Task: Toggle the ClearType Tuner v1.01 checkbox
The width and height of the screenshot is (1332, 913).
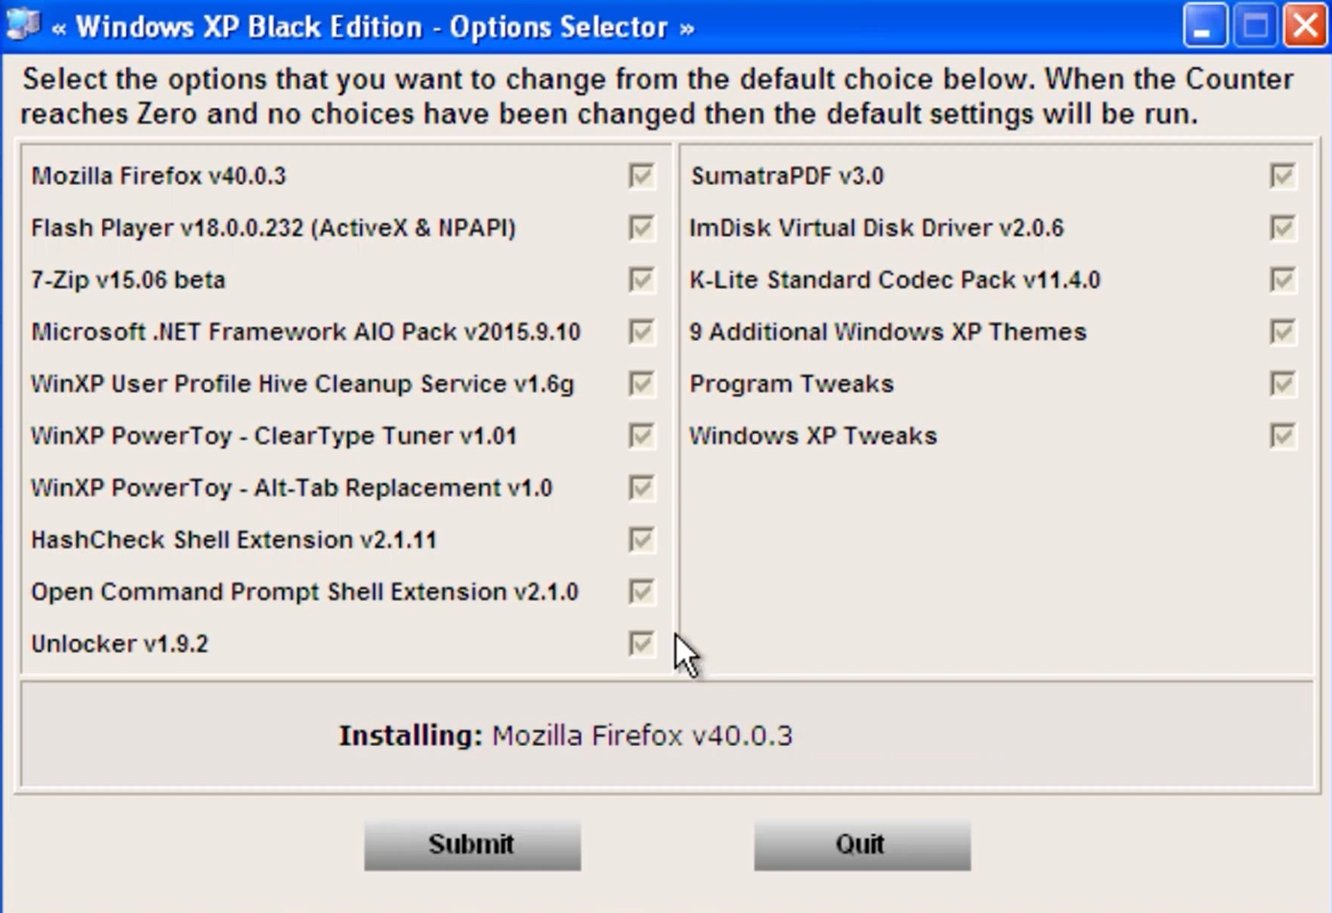Action: point(641,436)
